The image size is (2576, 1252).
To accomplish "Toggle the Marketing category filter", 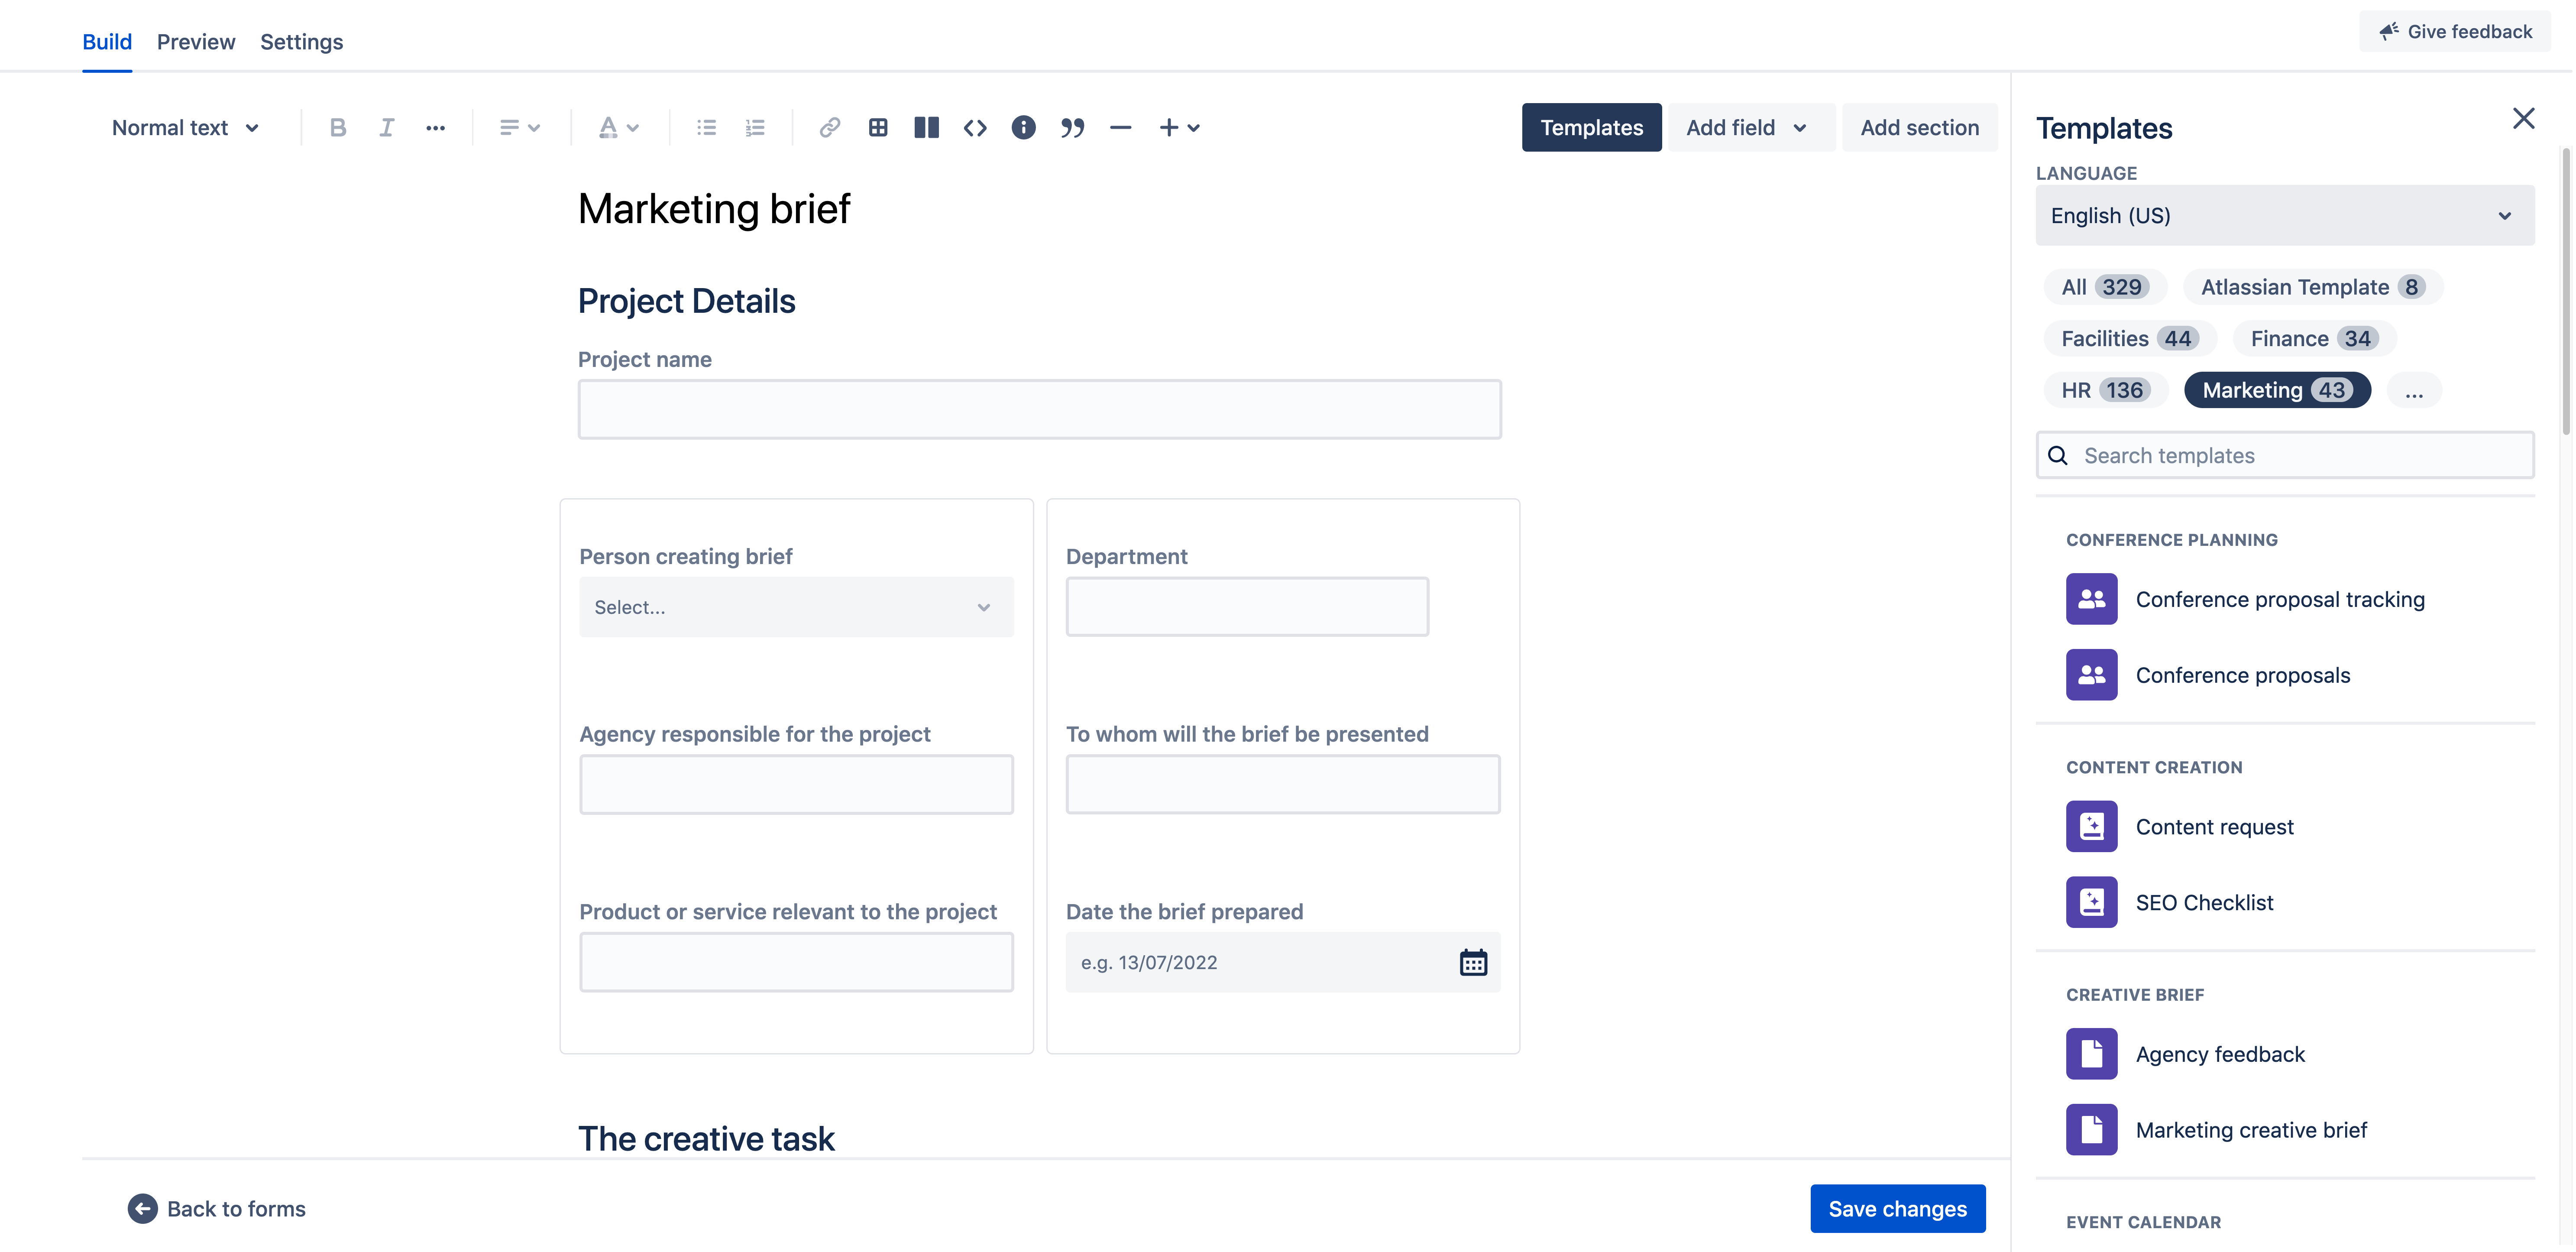I will pyautogui.click(x=2277, y=390).
